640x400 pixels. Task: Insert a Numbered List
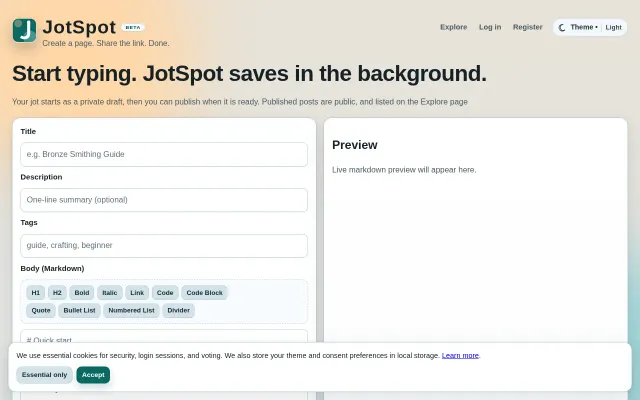coord(131,310)
